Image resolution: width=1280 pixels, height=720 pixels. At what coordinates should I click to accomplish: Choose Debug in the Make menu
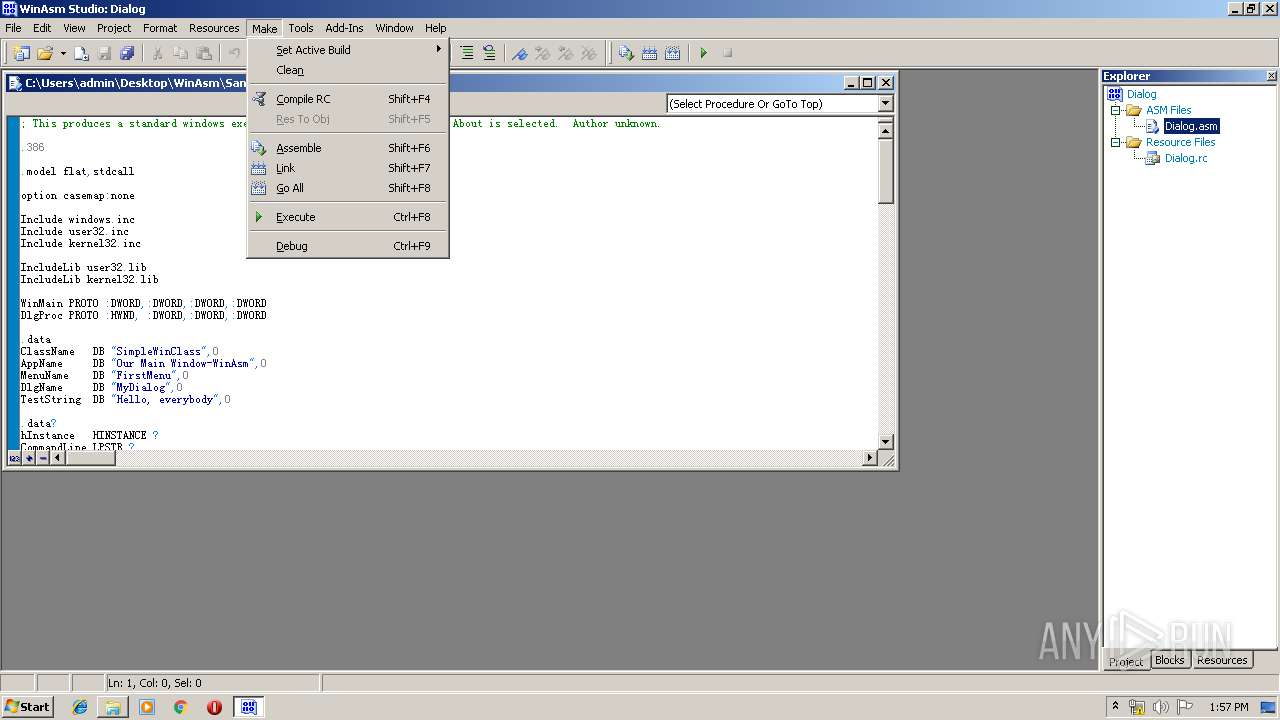pyautogui.click(x=347, y=246)
